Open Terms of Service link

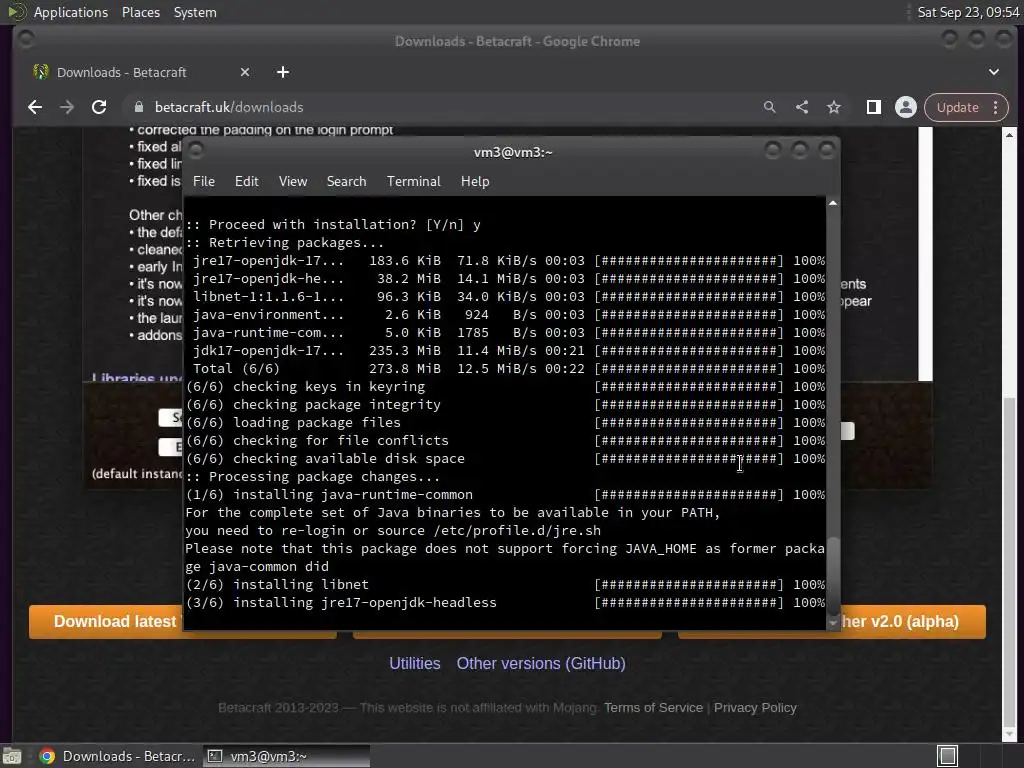coord(653,708)
